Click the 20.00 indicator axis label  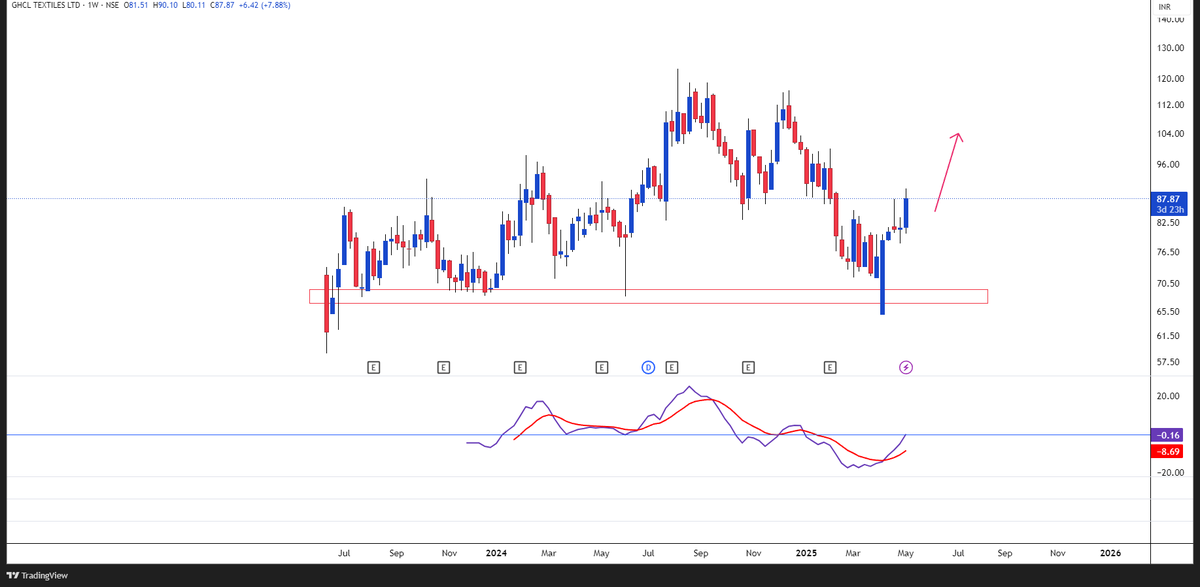coord(1168,396)
